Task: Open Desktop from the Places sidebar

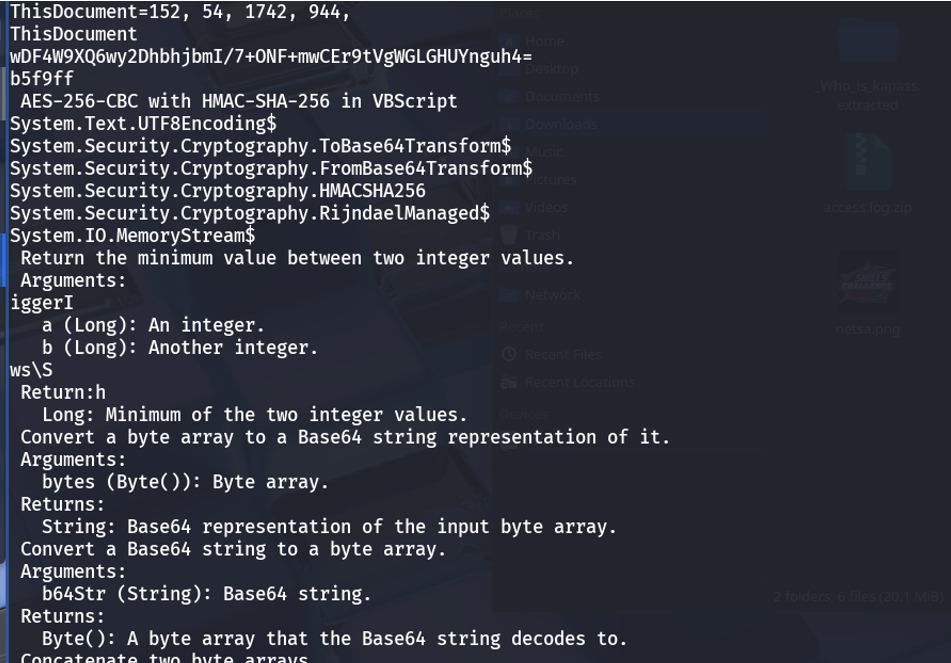Action: (551, 69)
